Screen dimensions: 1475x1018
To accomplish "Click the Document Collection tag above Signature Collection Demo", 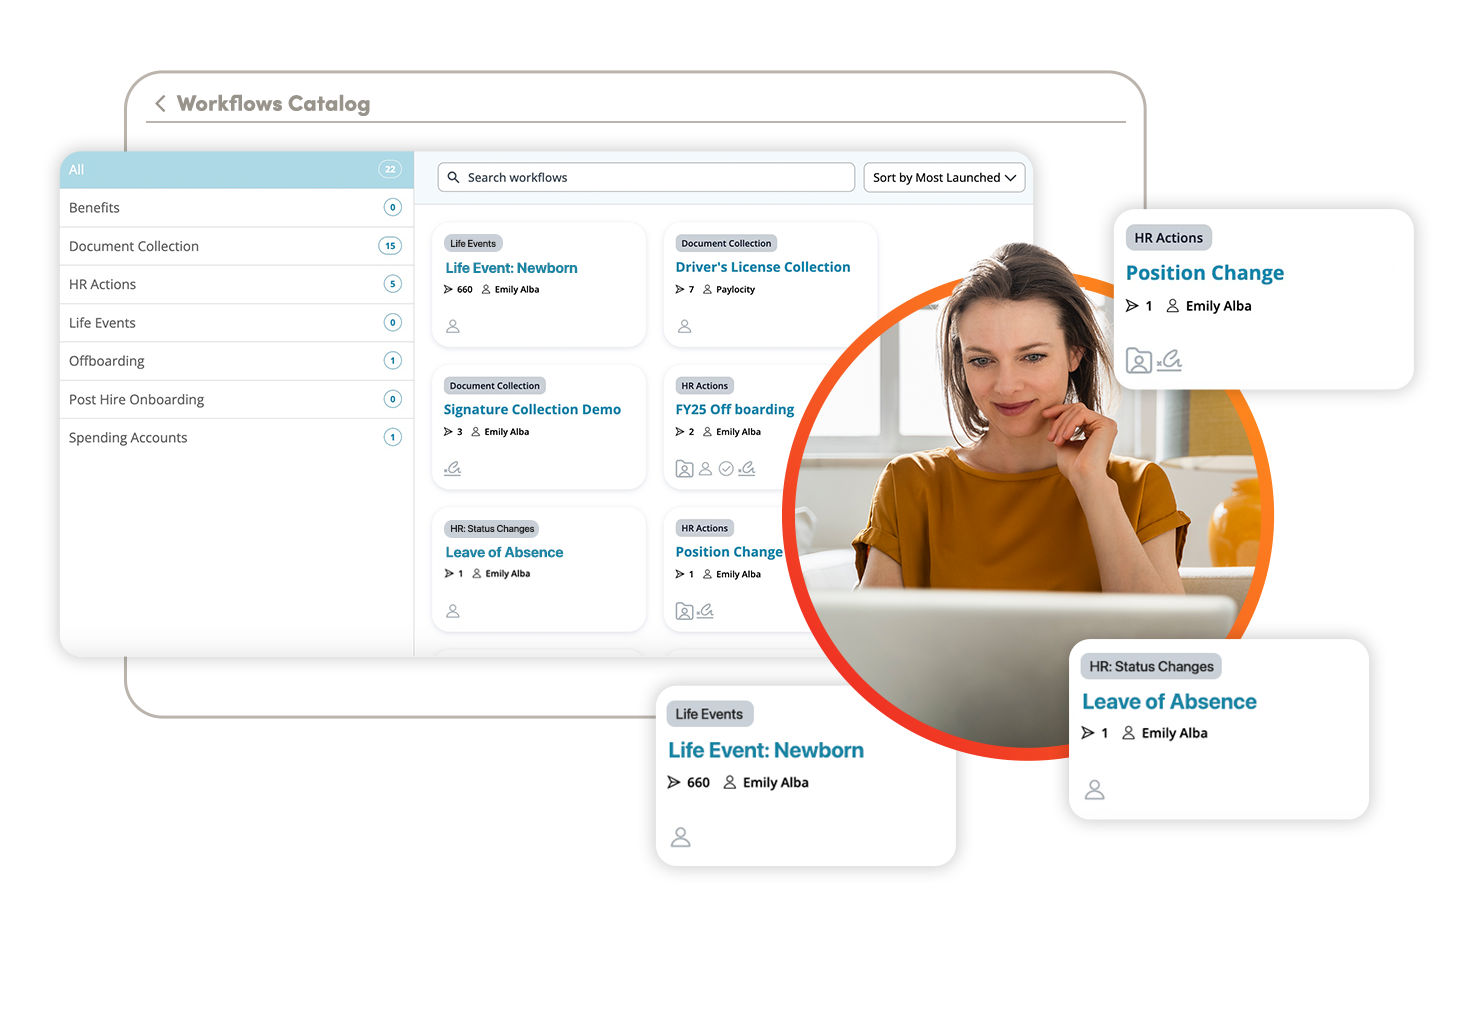I will 495,386.
